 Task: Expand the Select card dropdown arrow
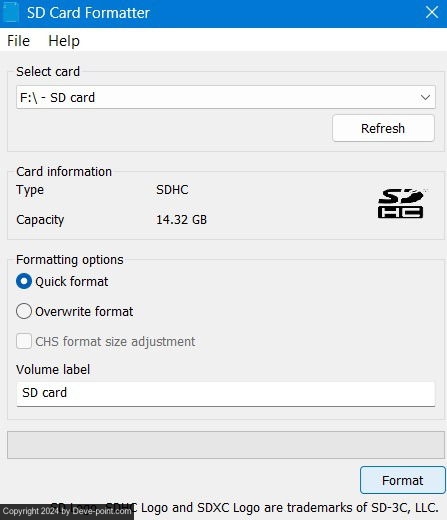click(x=425, y=97)
